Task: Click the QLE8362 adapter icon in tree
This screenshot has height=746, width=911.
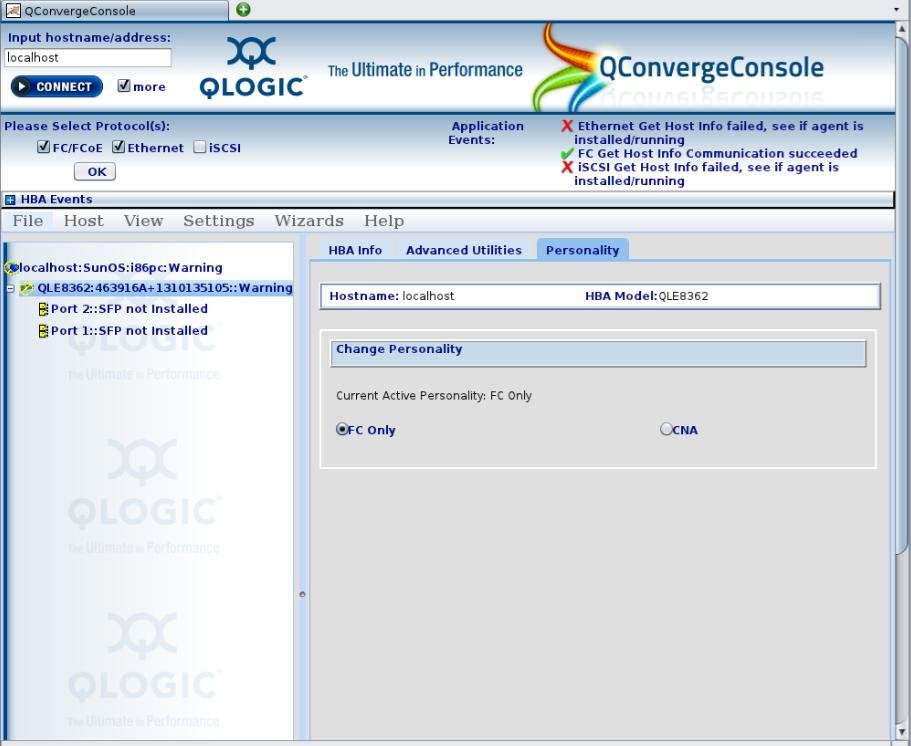Action: [27, 288]
